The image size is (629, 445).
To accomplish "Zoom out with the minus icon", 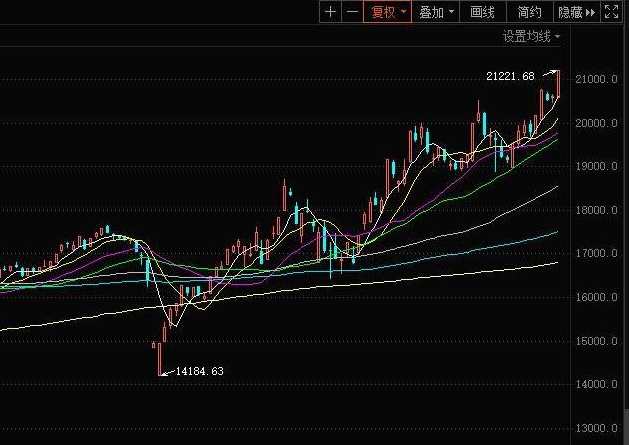I will (x=351, y=12).
